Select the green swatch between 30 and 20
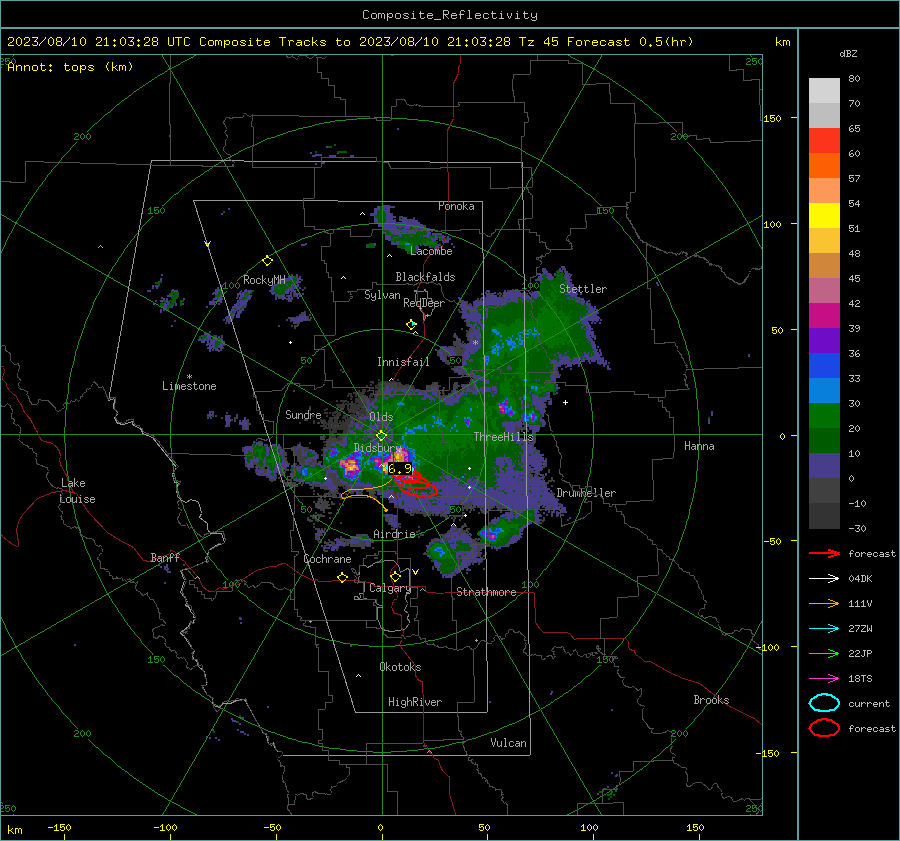The height and width of the screenshot is (841, 900). click(824, 416)
